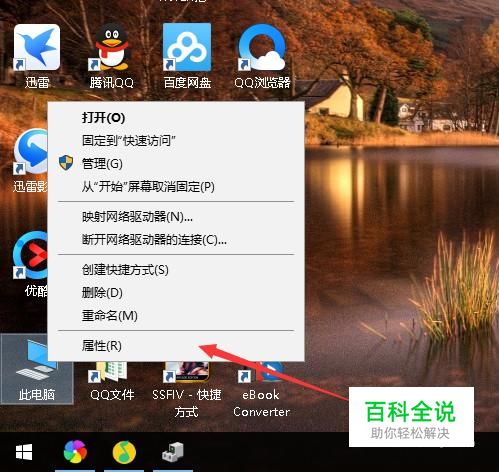Open yellow-green music taskbar app

tap(124, 452)
